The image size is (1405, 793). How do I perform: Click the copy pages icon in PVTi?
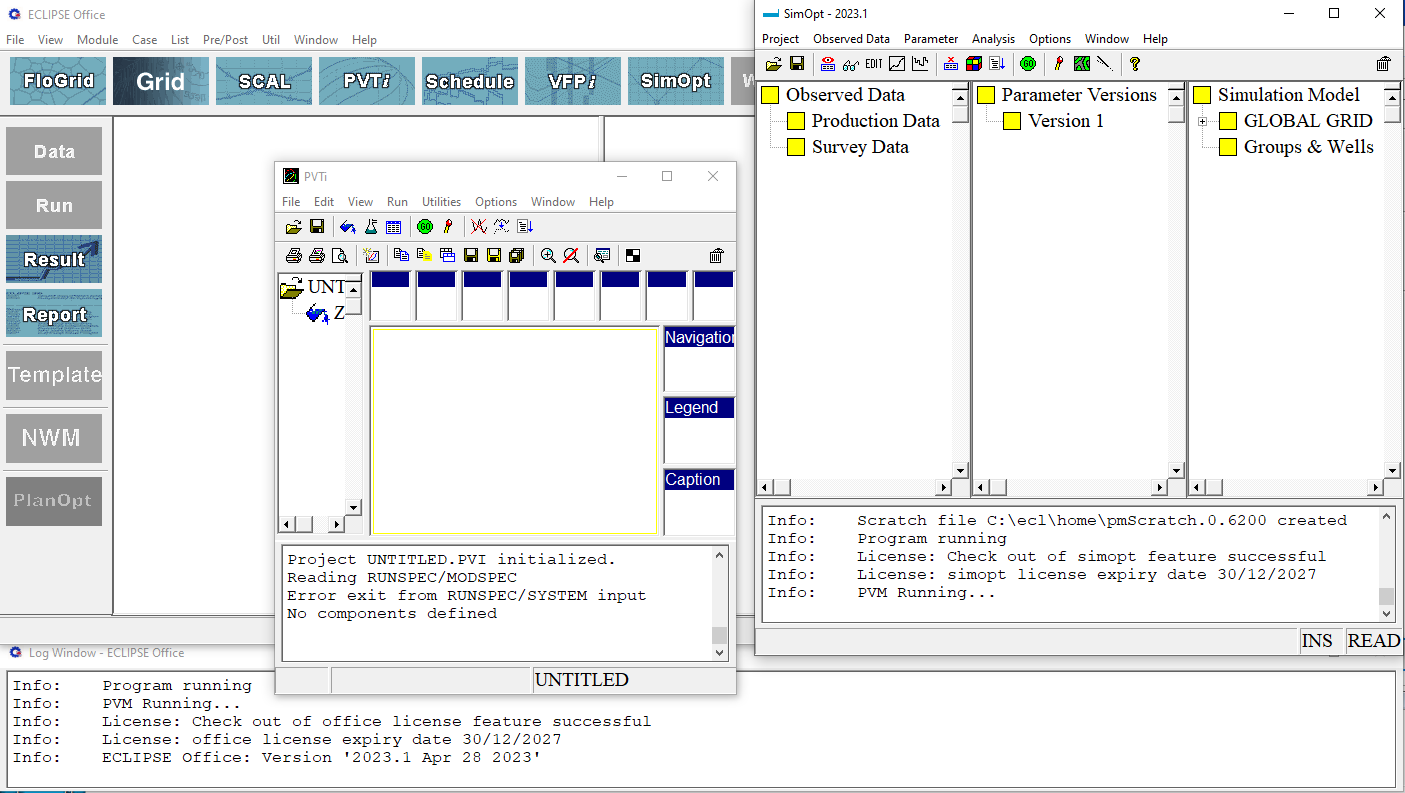coord(401,256)
